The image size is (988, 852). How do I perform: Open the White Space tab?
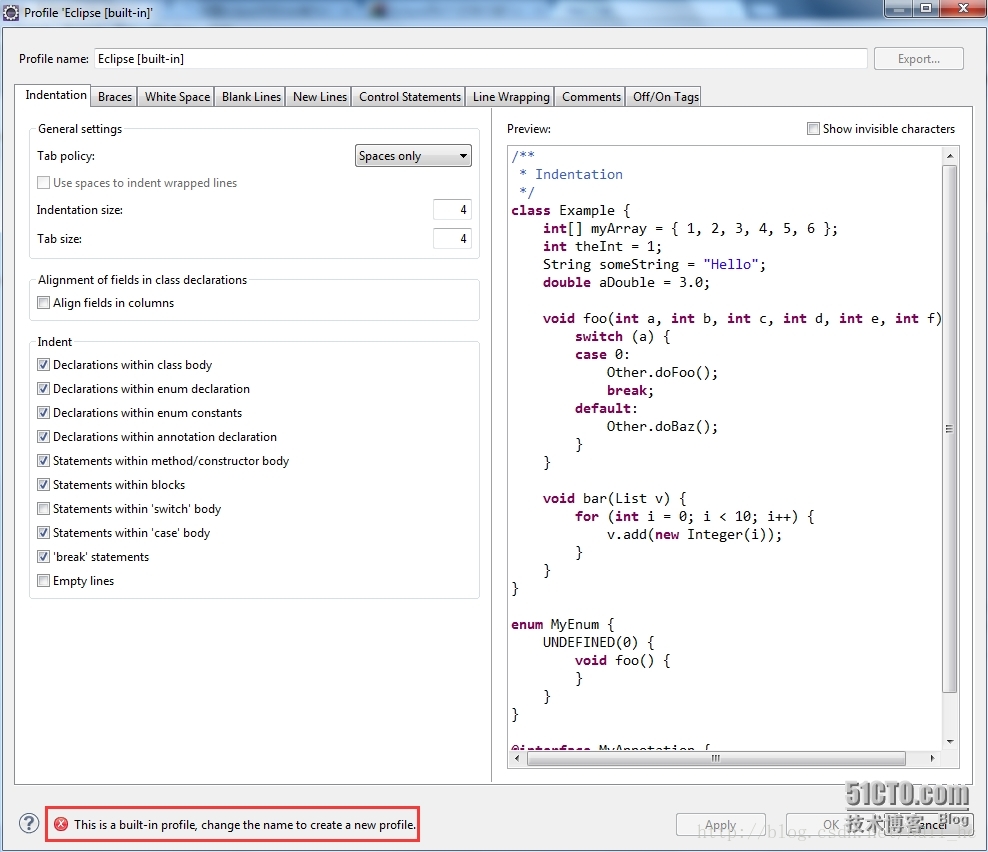click(x=177, y=96)
